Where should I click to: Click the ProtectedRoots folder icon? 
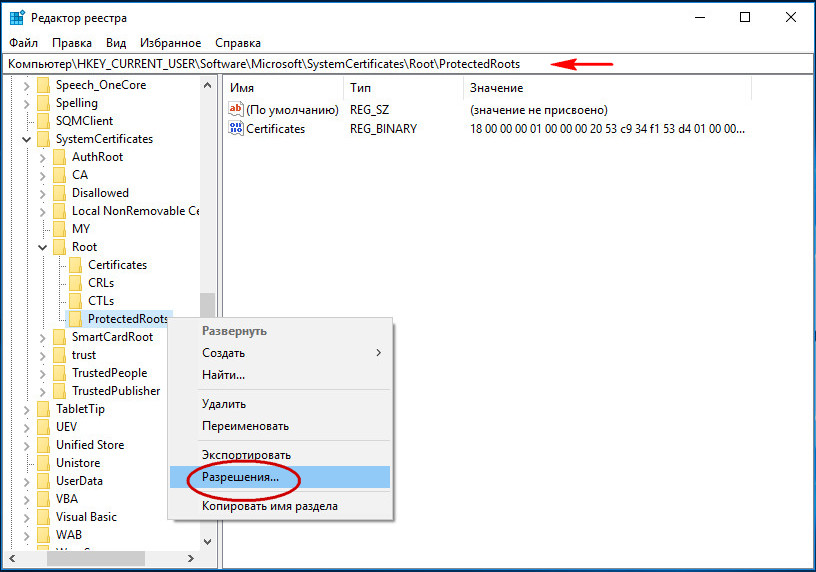click(x=76, y=319)
